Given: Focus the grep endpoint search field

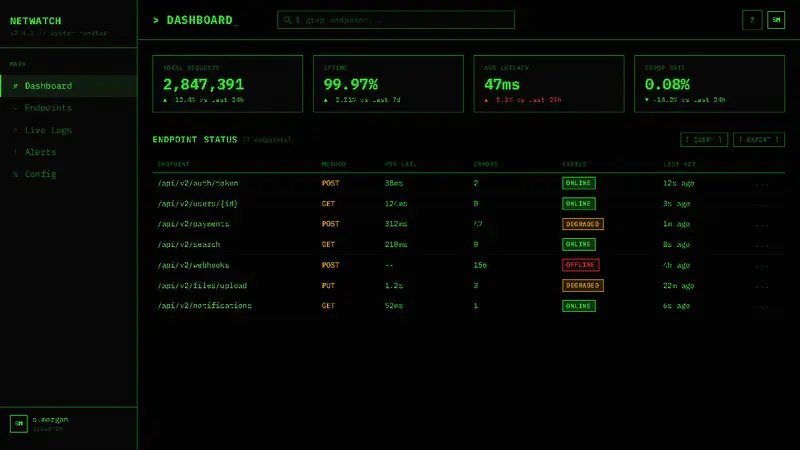Looking at the screenshot, I should coord(396,20).
